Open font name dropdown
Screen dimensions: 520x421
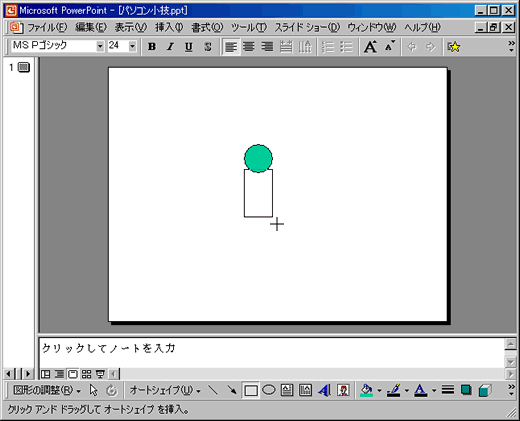(x=100, y=46)
